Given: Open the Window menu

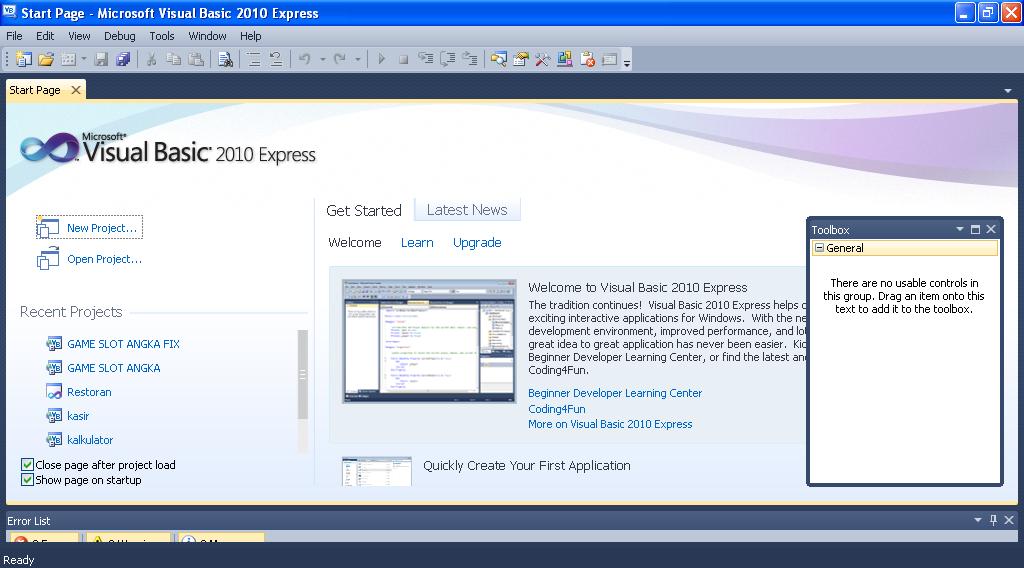Looking at the screenshot, I should pyautogui.click(x=207, y=36).
